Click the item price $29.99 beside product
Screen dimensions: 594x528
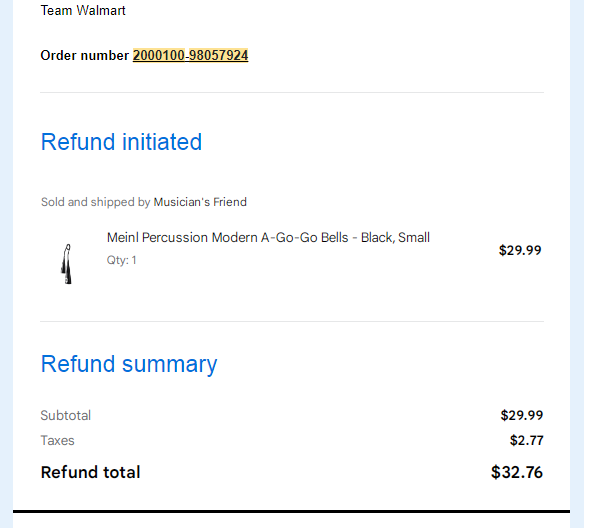click(520, 250)
